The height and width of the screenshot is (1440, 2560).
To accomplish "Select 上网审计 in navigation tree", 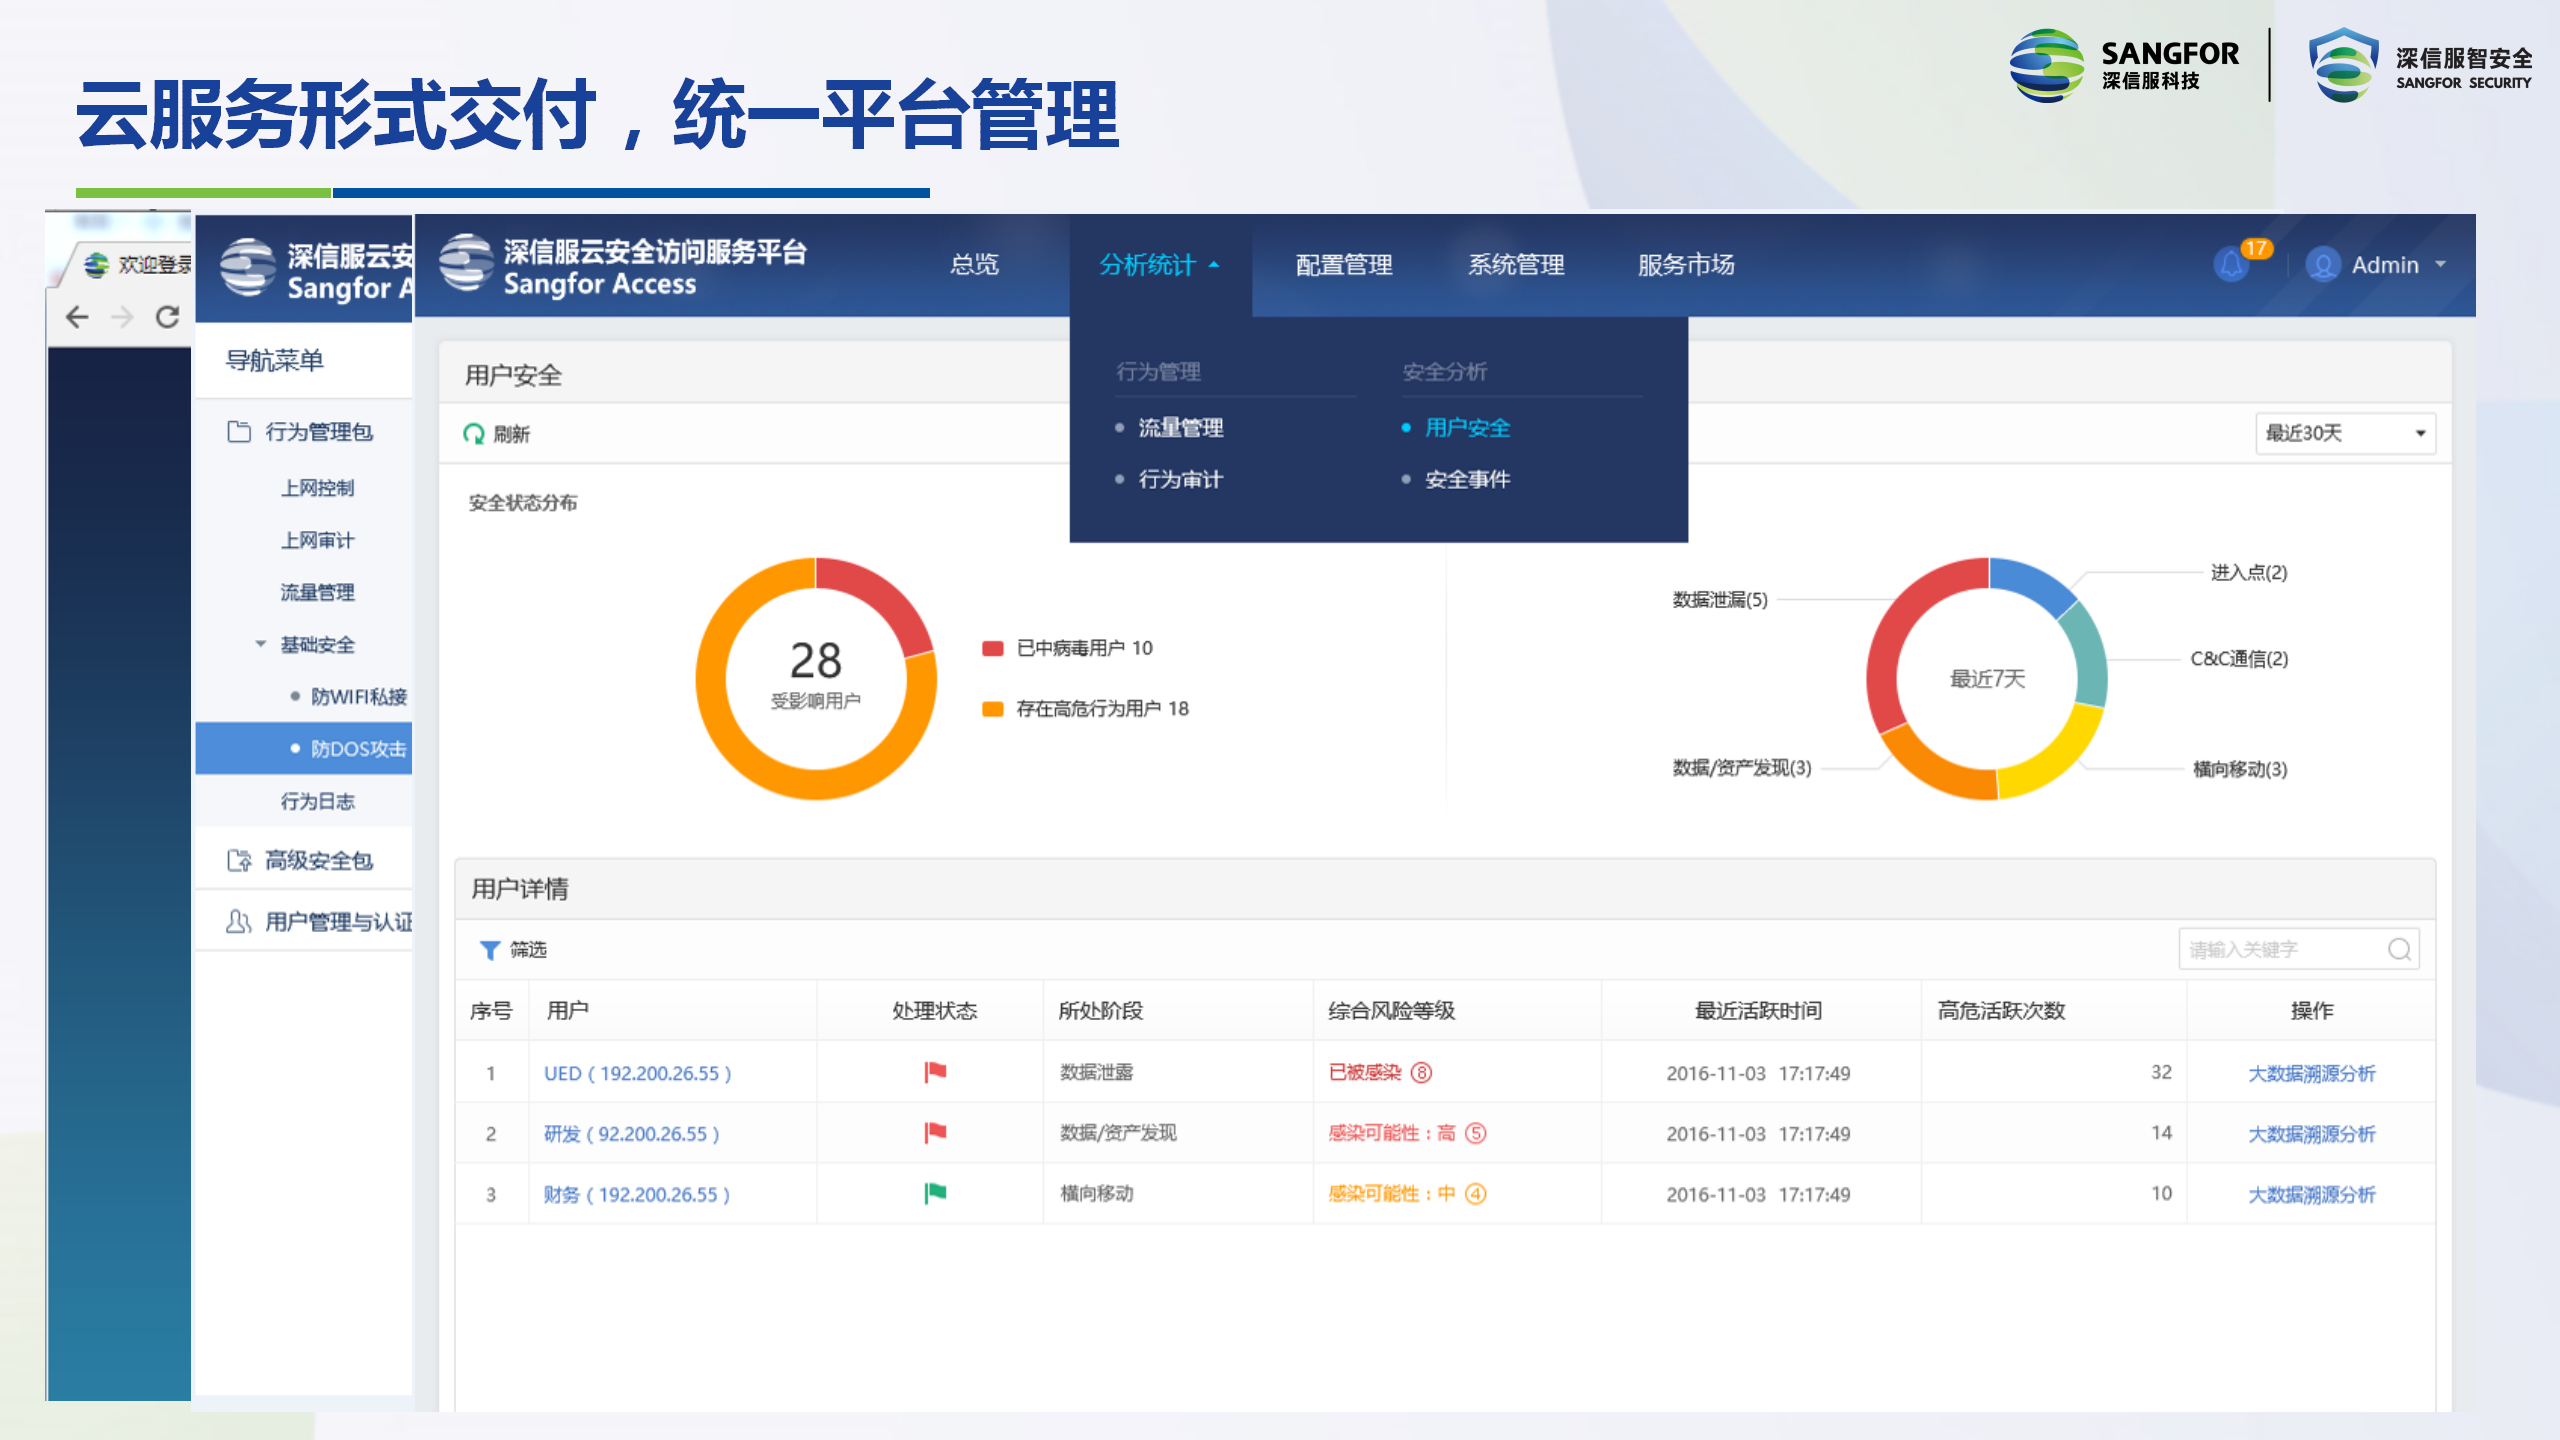I will click(317, 540).
